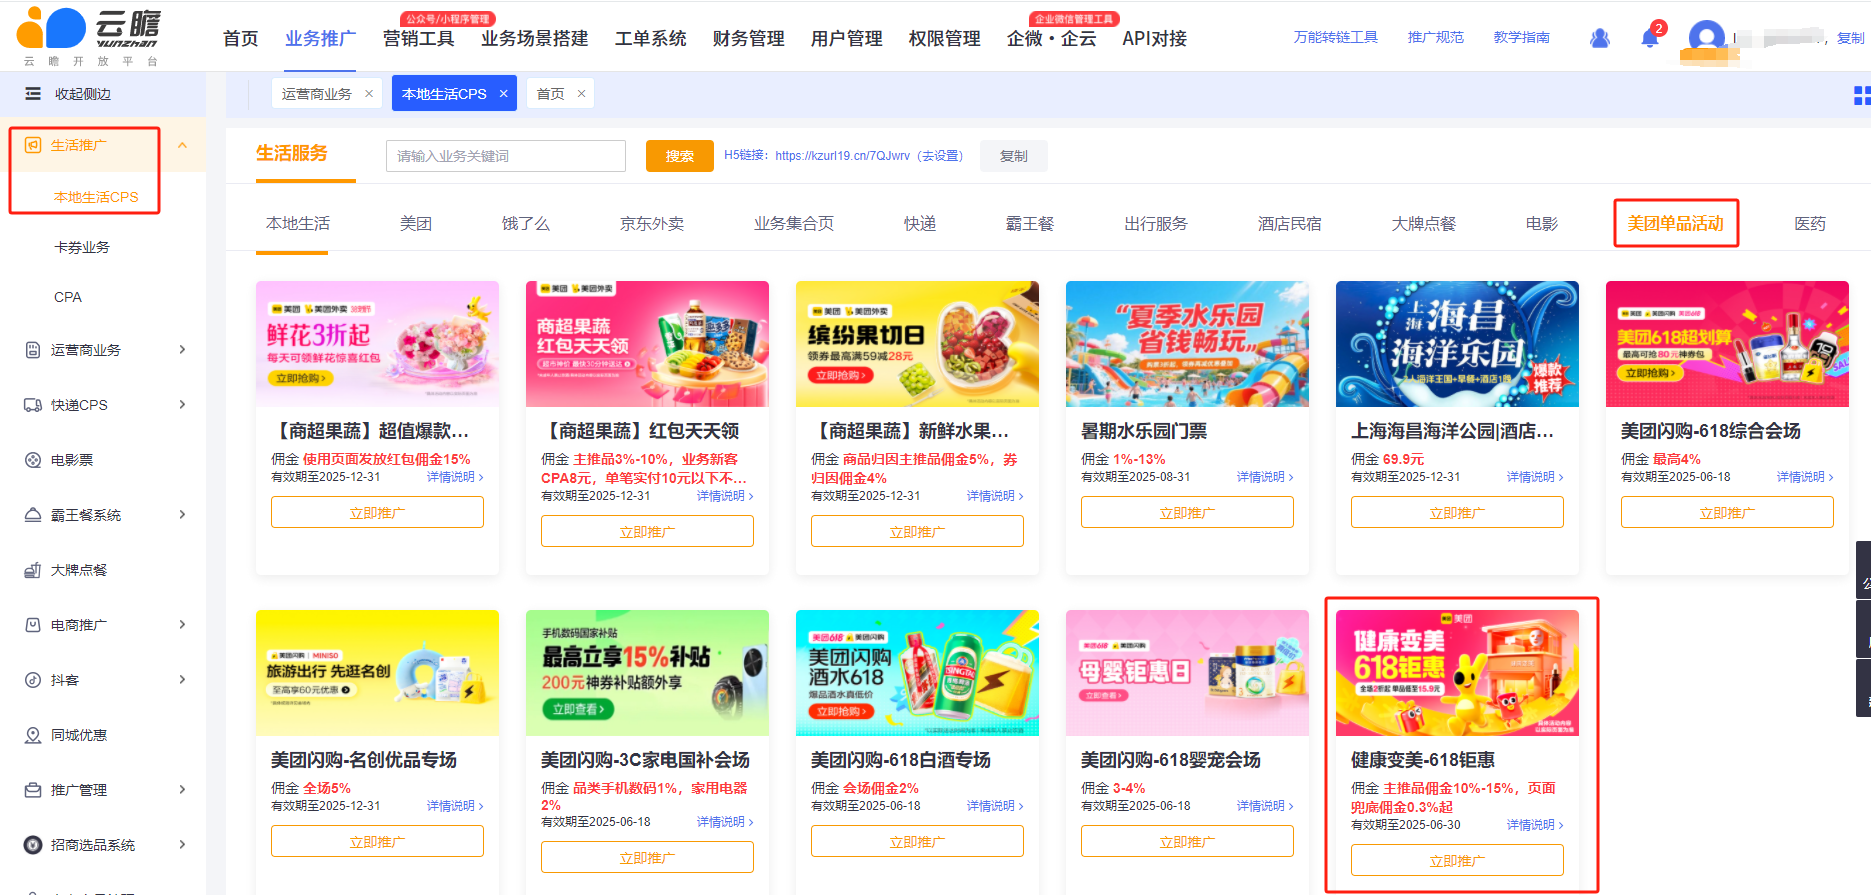Image resolution: width=1871 pixels, height=895 pixels.
Task: Expand the 电商推广 menu chevron
Action: 182,624
